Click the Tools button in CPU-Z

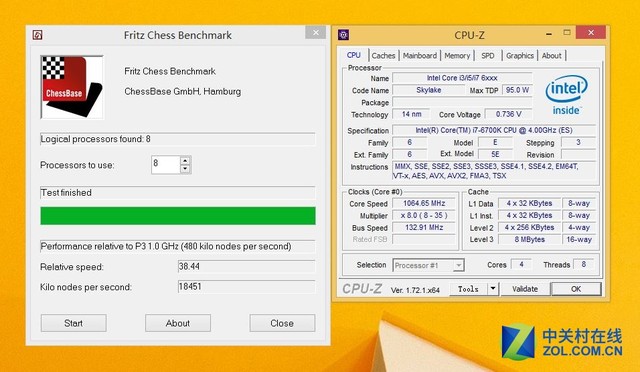468,289
